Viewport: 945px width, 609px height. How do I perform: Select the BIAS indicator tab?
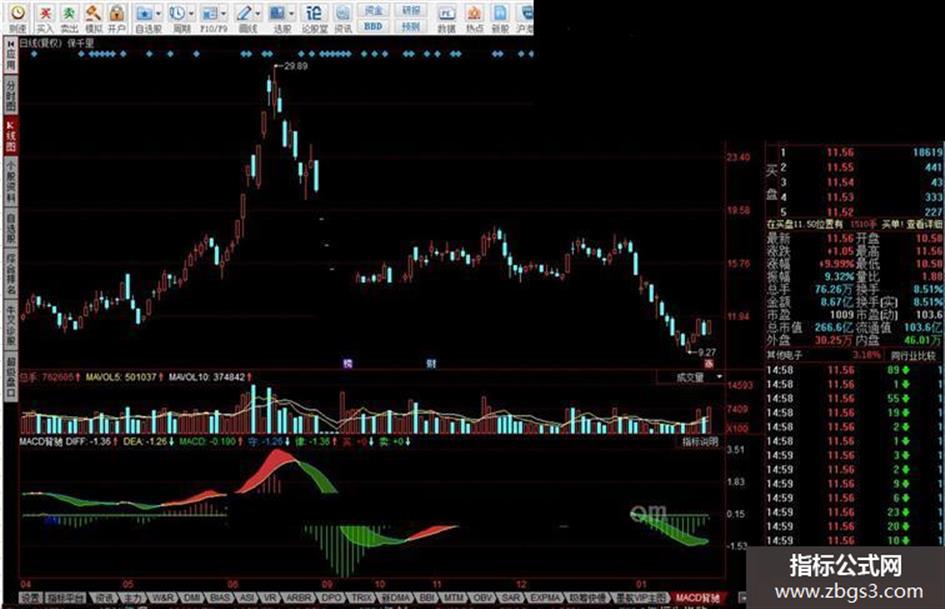[219, 598]
